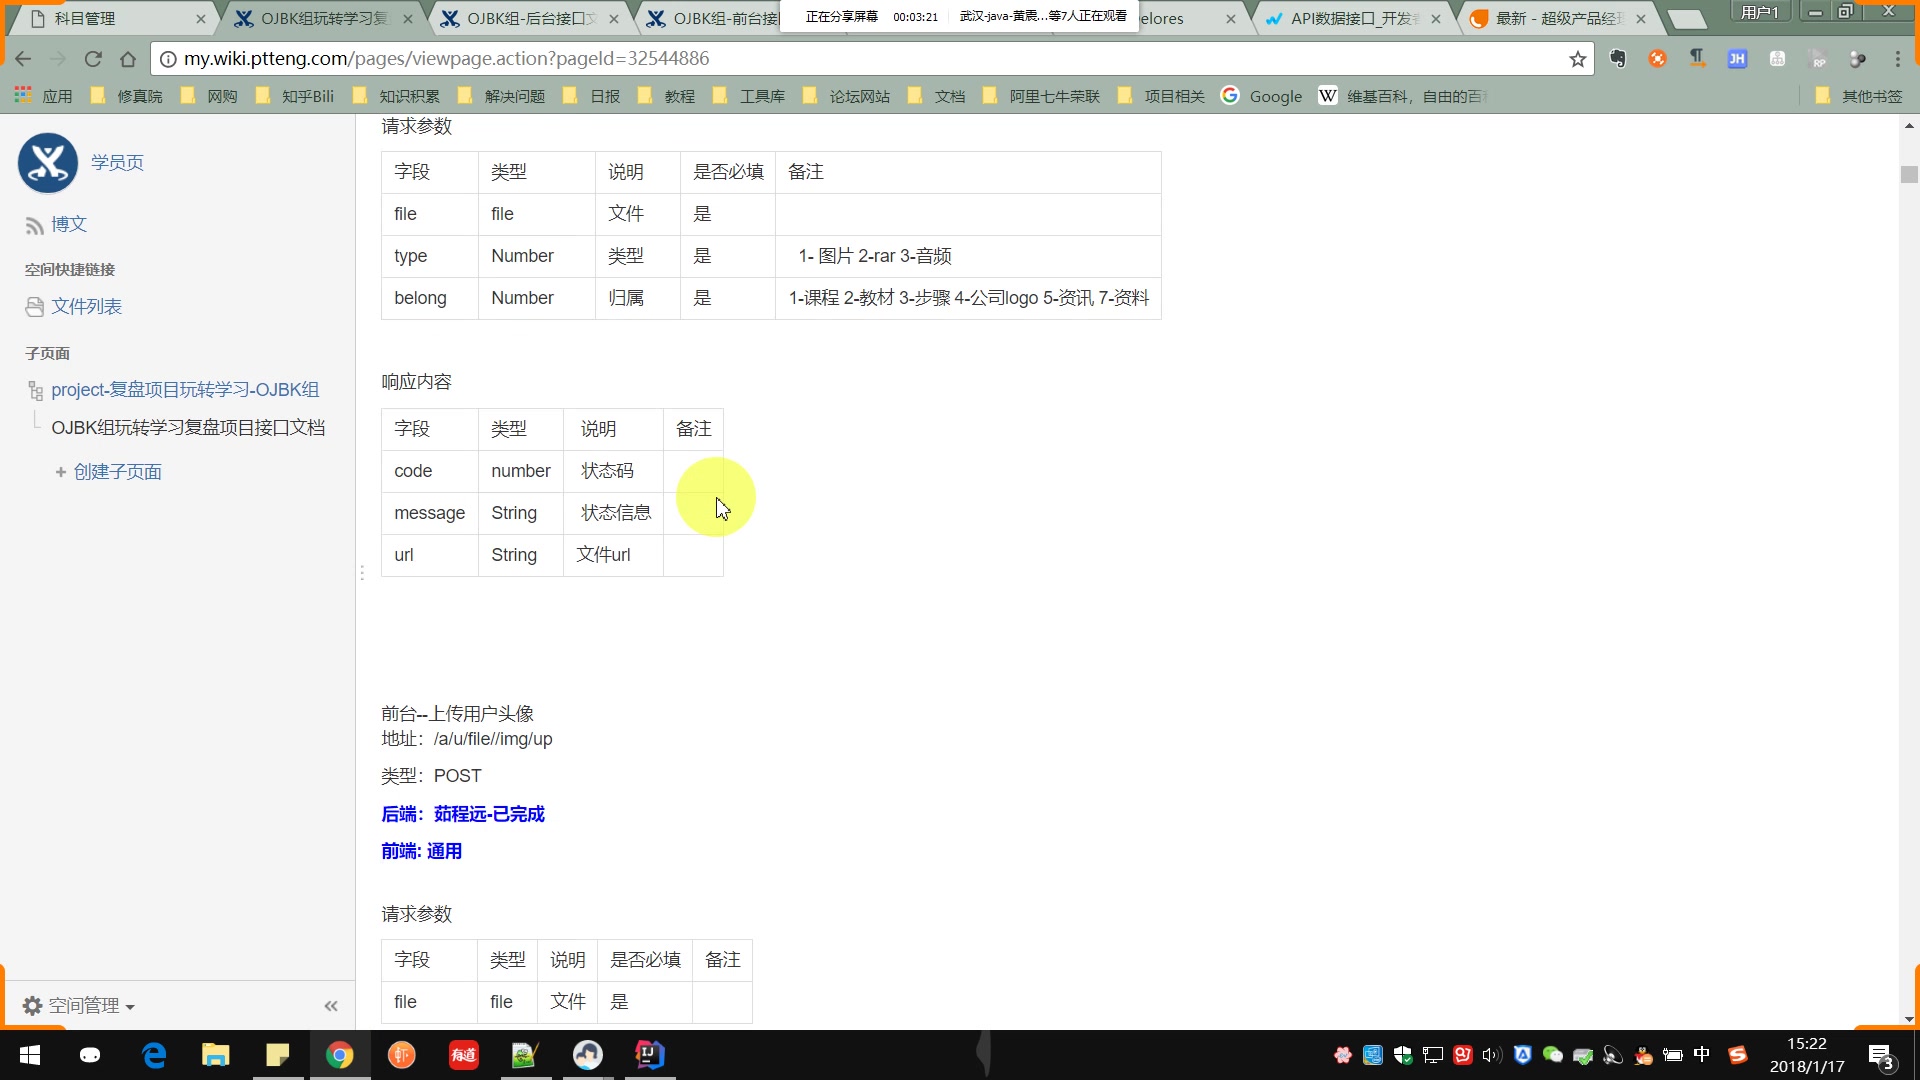Click the browser home icon
This screenshot has height=1080, width=1920.
pos(128,59)
